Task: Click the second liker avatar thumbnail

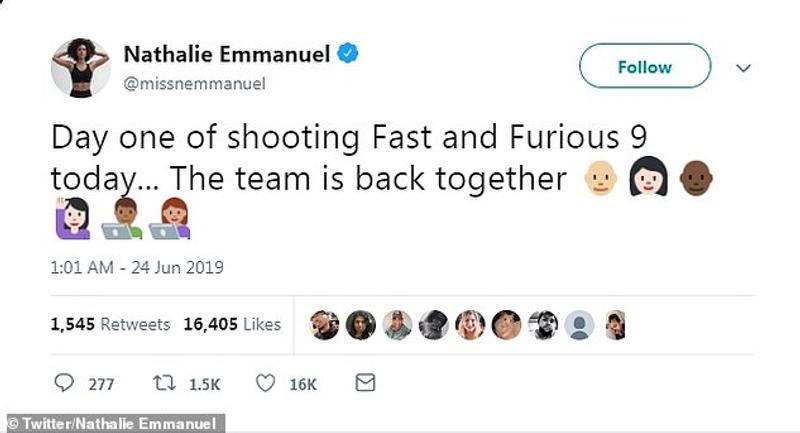Action: pyautogui.click(x=361, y=324)
